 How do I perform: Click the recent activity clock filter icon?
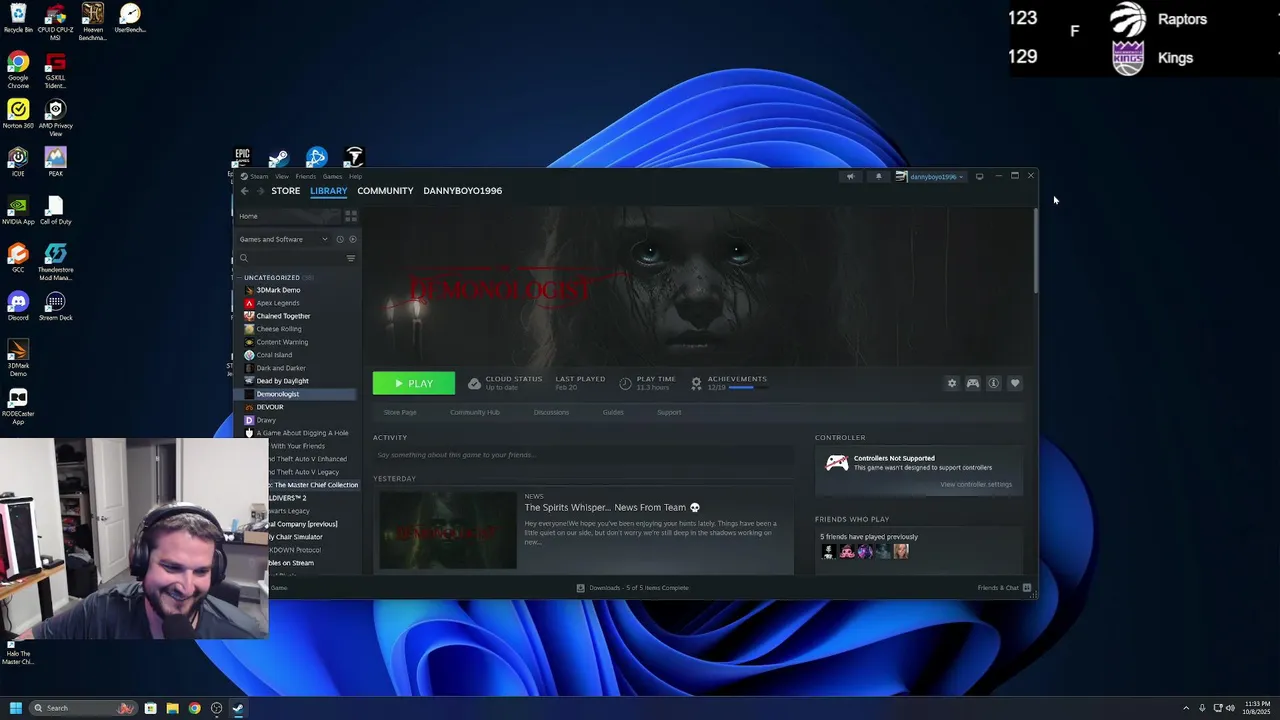[340, 239]
